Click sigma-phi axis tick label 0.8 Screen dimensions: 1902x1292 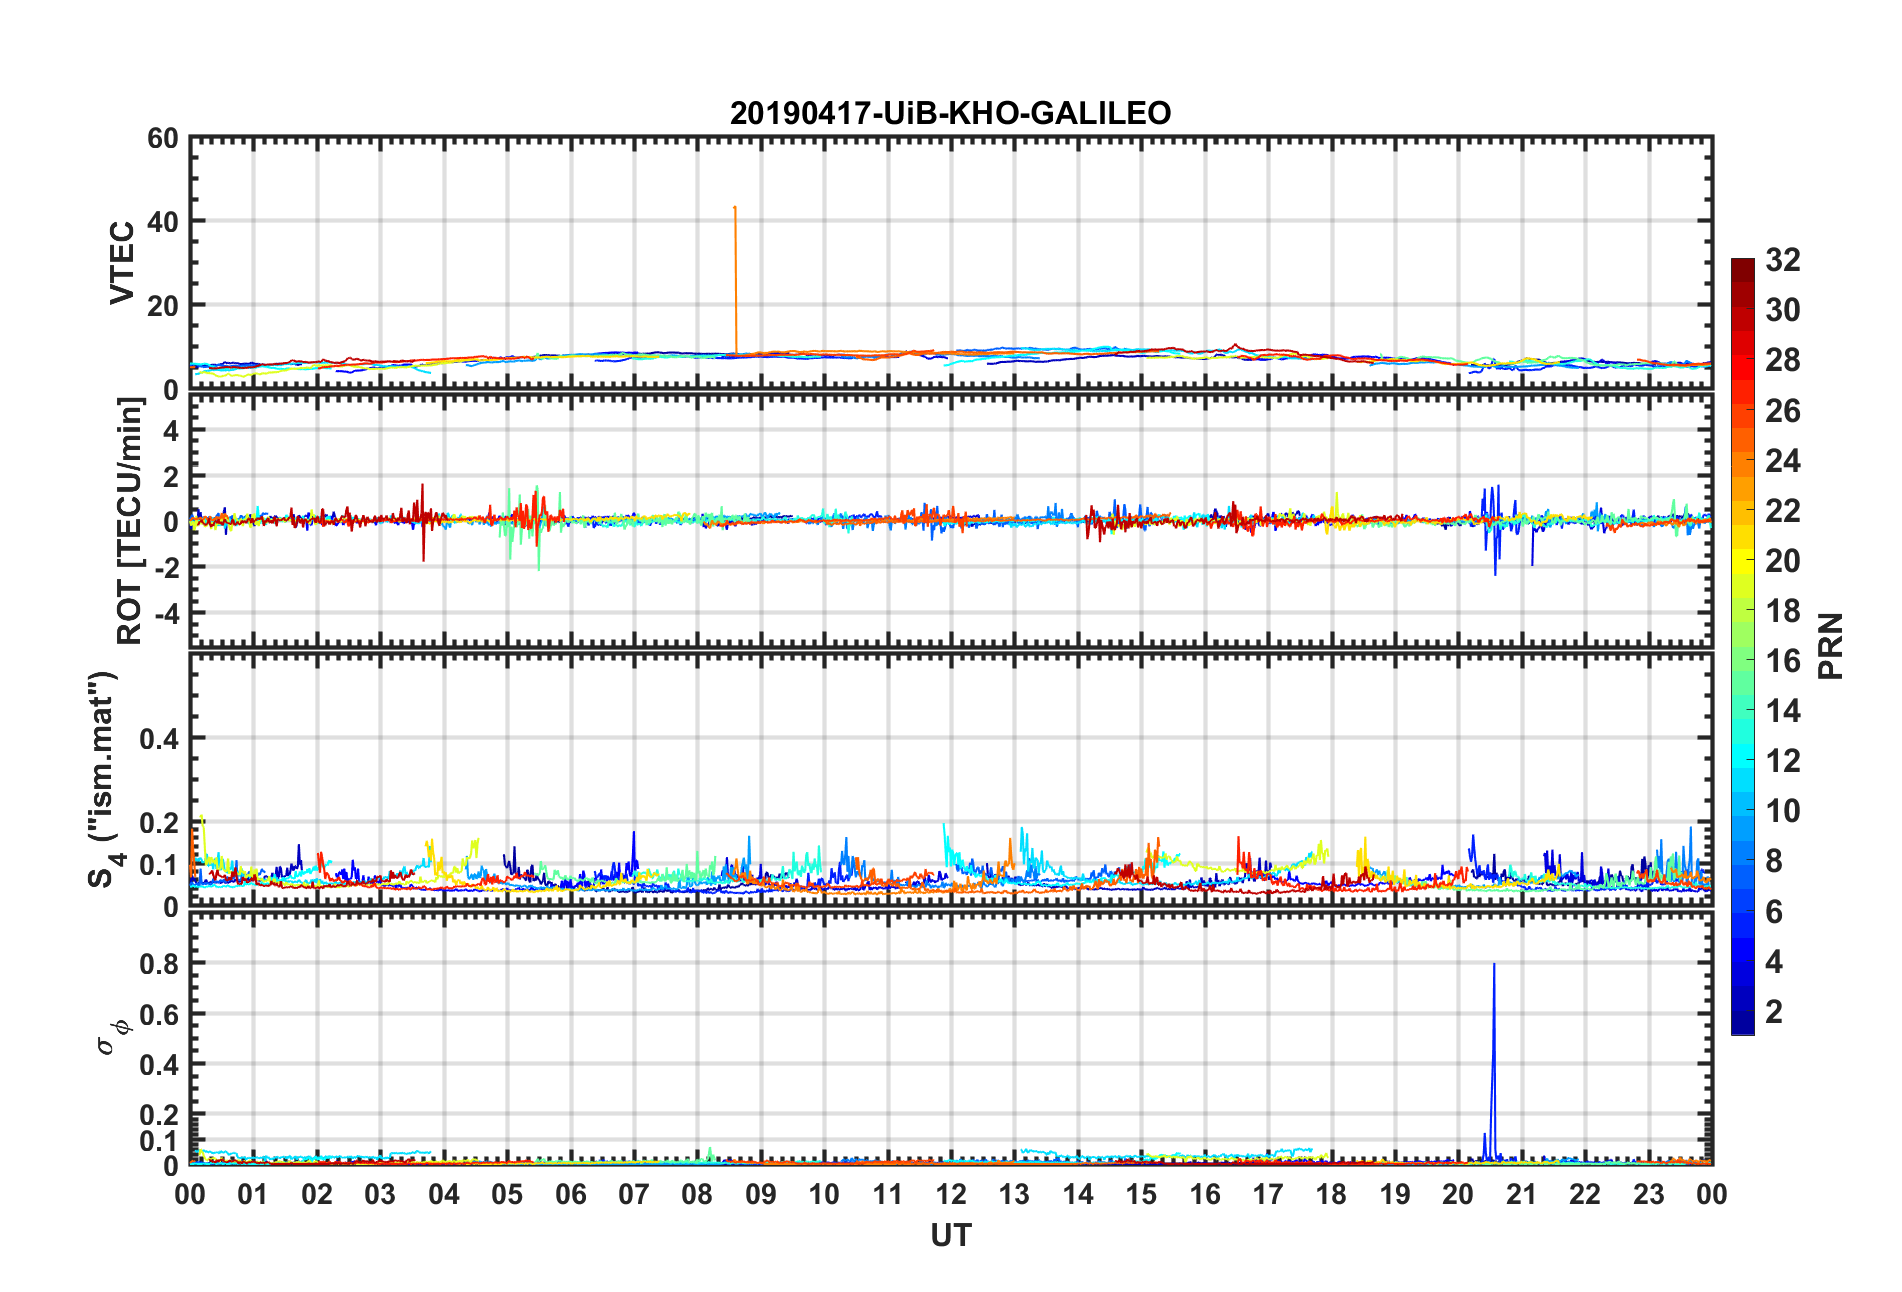pos(159,964)
